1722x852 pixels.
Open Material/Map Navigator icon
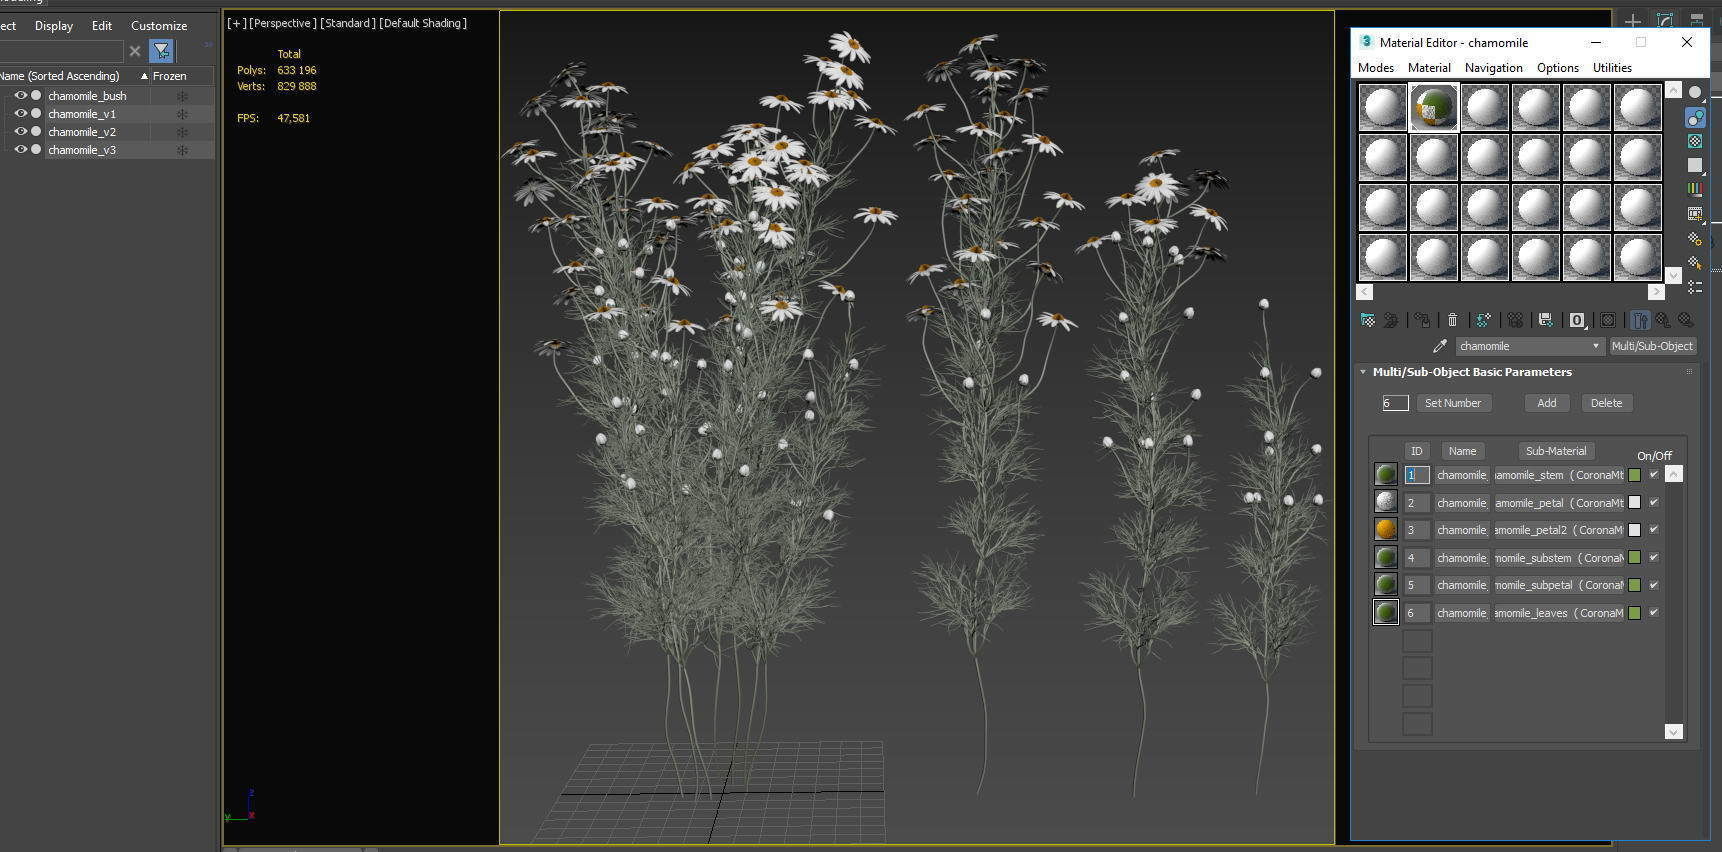(x=1695, y=286)
